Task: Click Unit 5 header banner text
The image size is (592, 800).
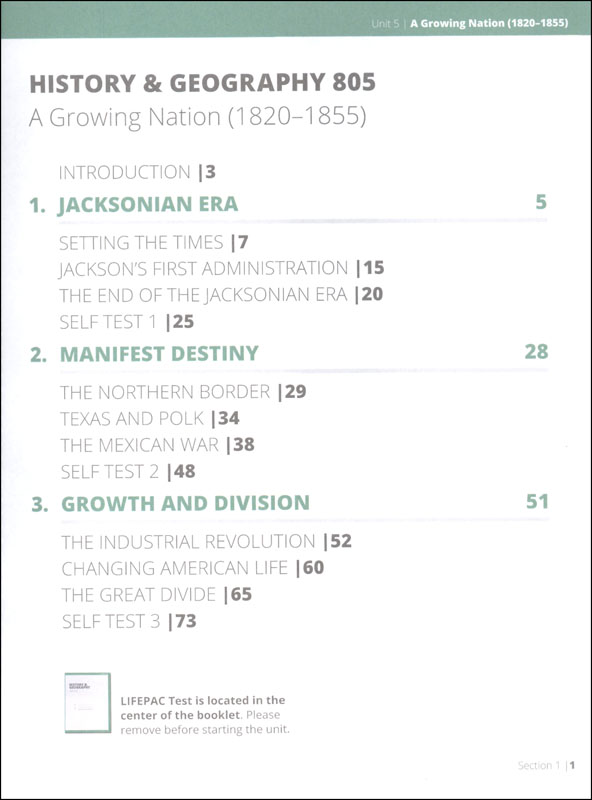Action: (470, 23)
